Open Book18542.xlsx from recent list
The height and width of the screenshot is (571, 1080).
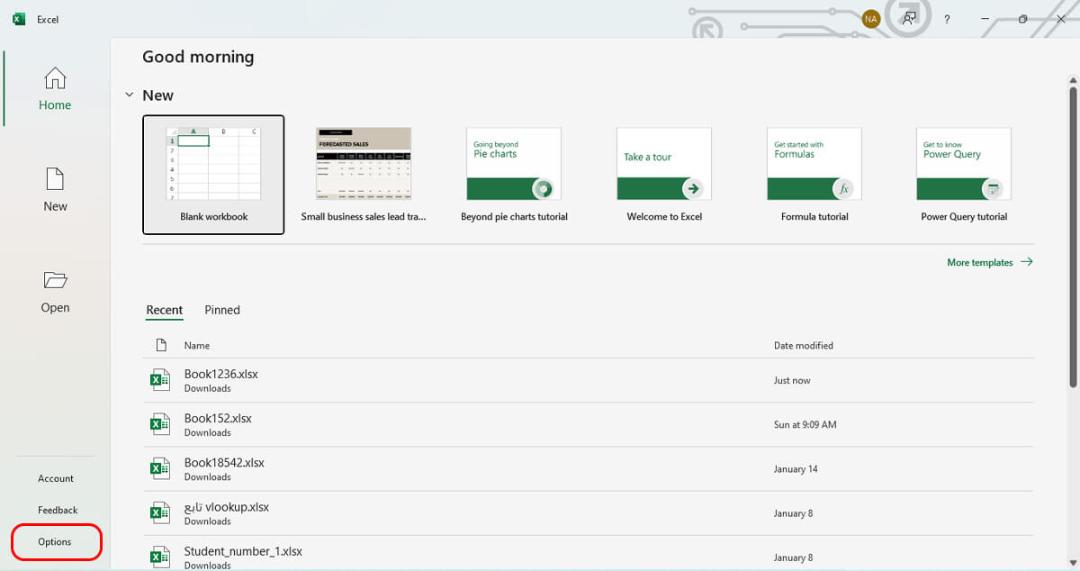[588, 468]
